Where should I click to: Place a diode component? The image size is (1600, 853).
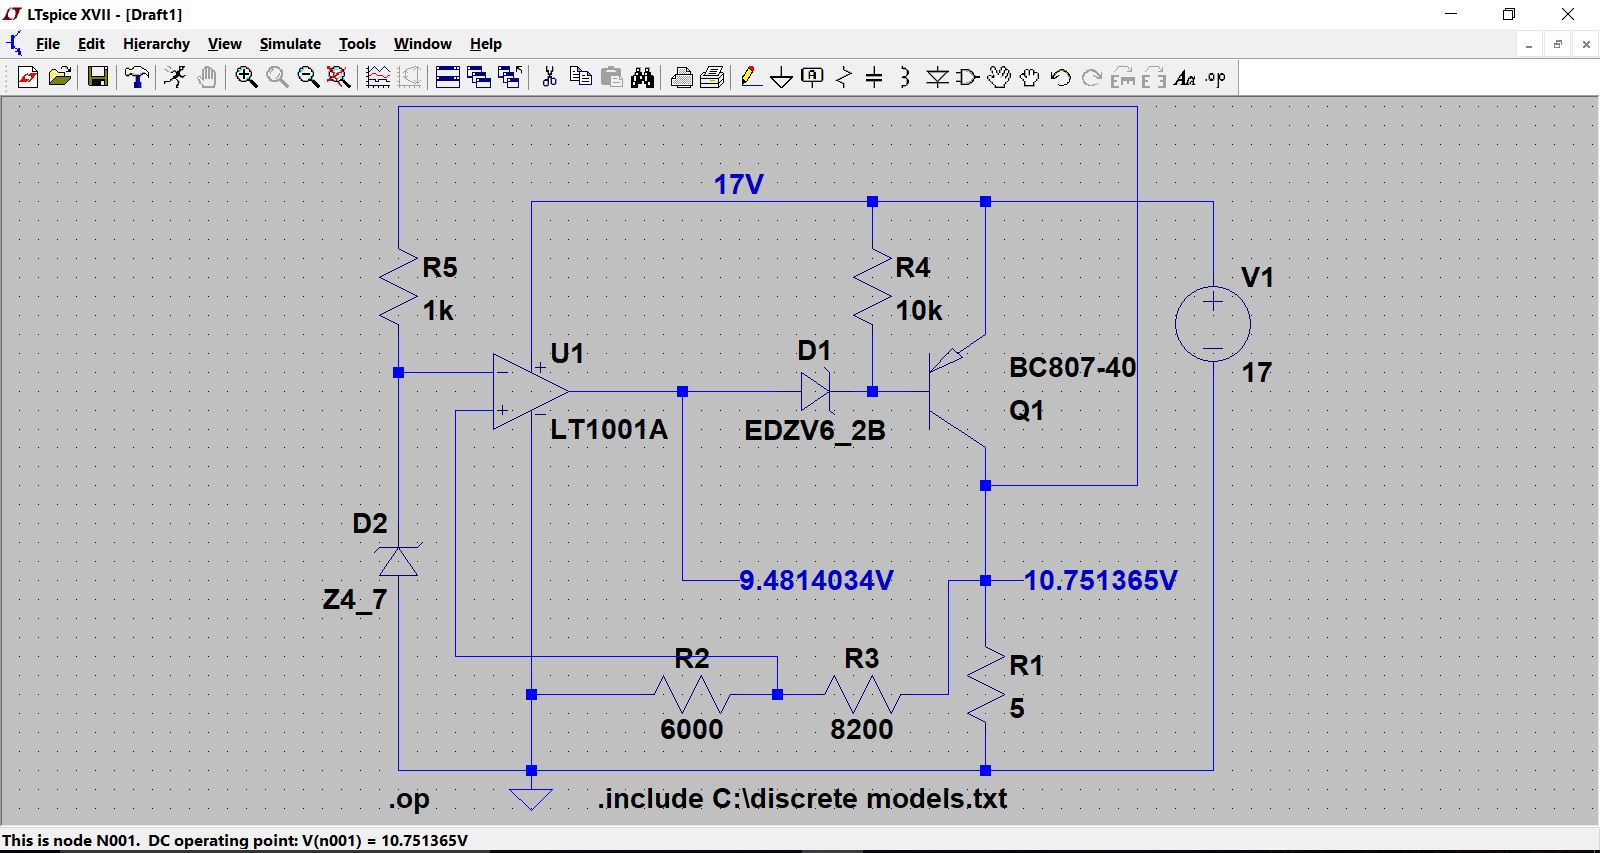tap(937, 77)
